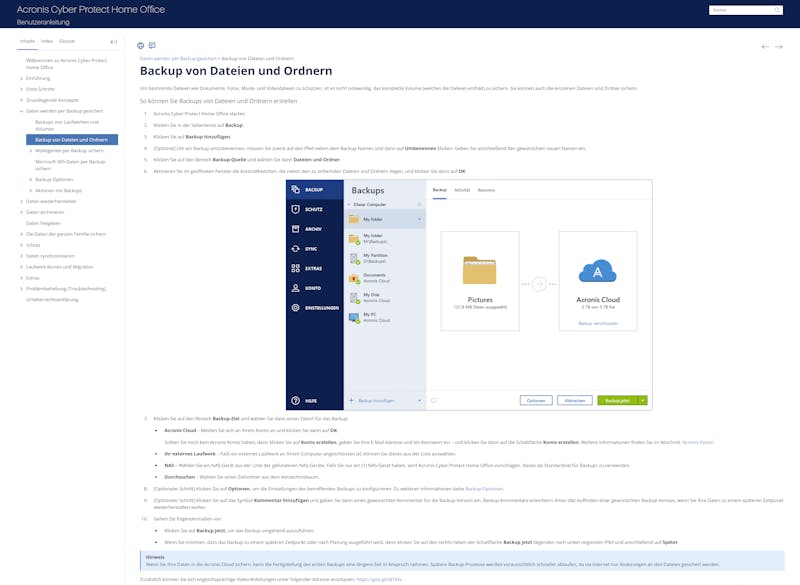Screen dimensions: 800x585
Task: Open the Daten freigeben topic
Action: point(43,223)
